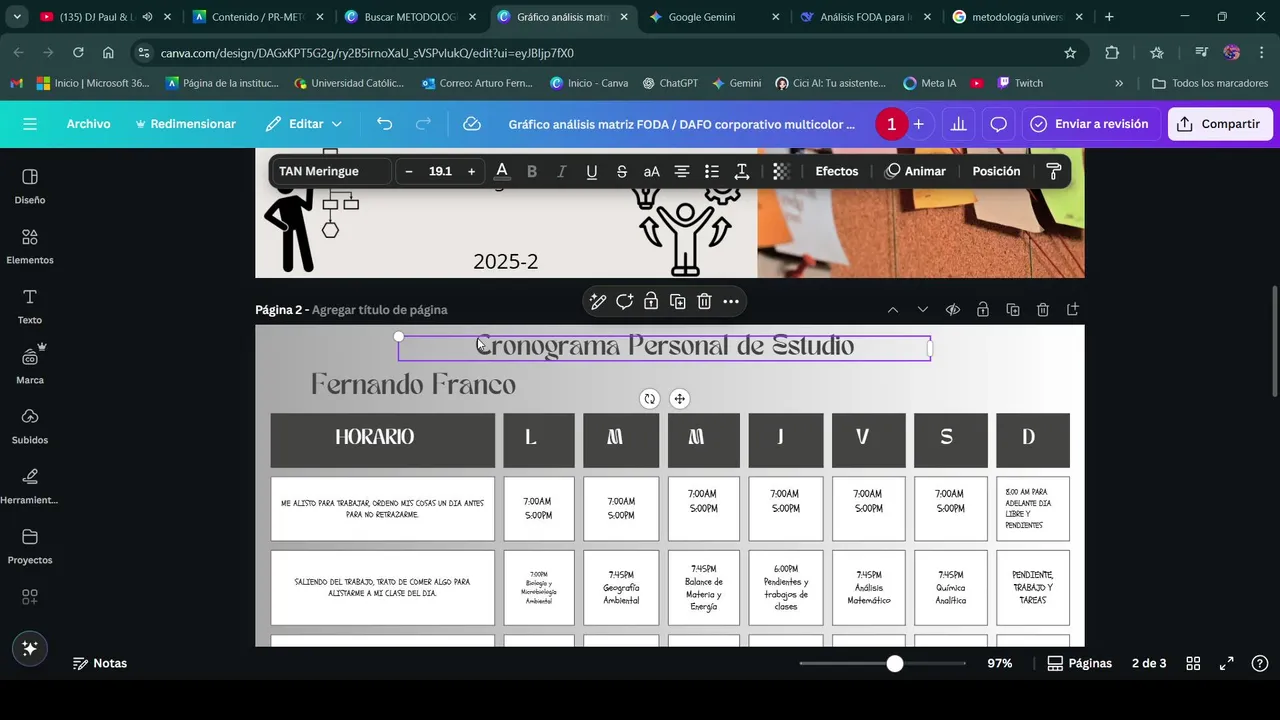The image size is (1280, 720).
Task: Switch to Google Gemini browser tab
Action: click(701, 17)
